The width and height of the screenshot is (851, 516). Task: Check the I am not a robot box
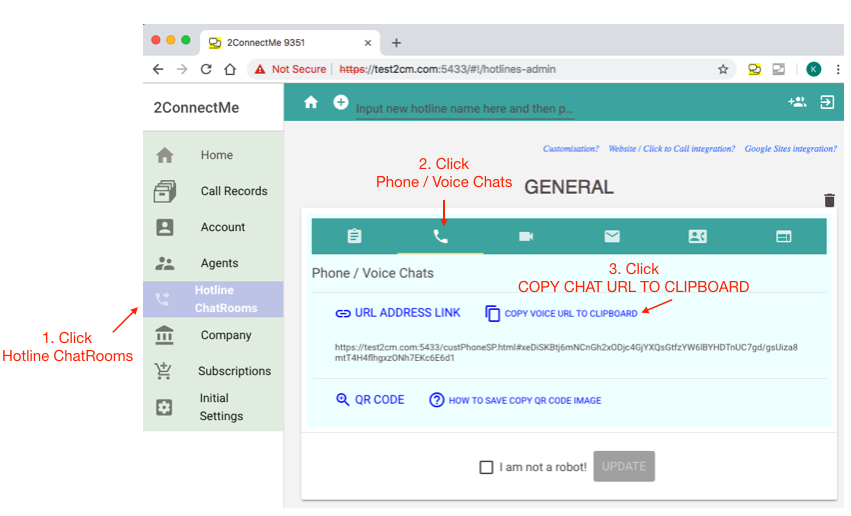pos(486,467)
